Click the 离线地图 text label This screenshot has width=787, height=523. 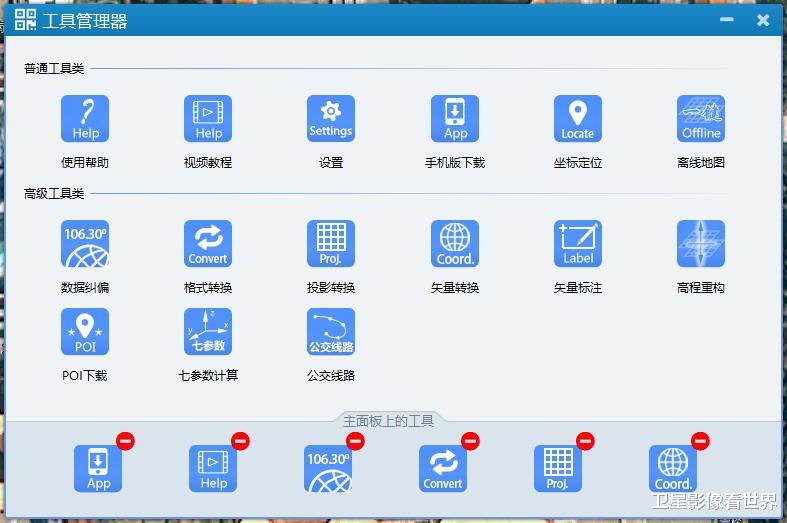[701, 162]
